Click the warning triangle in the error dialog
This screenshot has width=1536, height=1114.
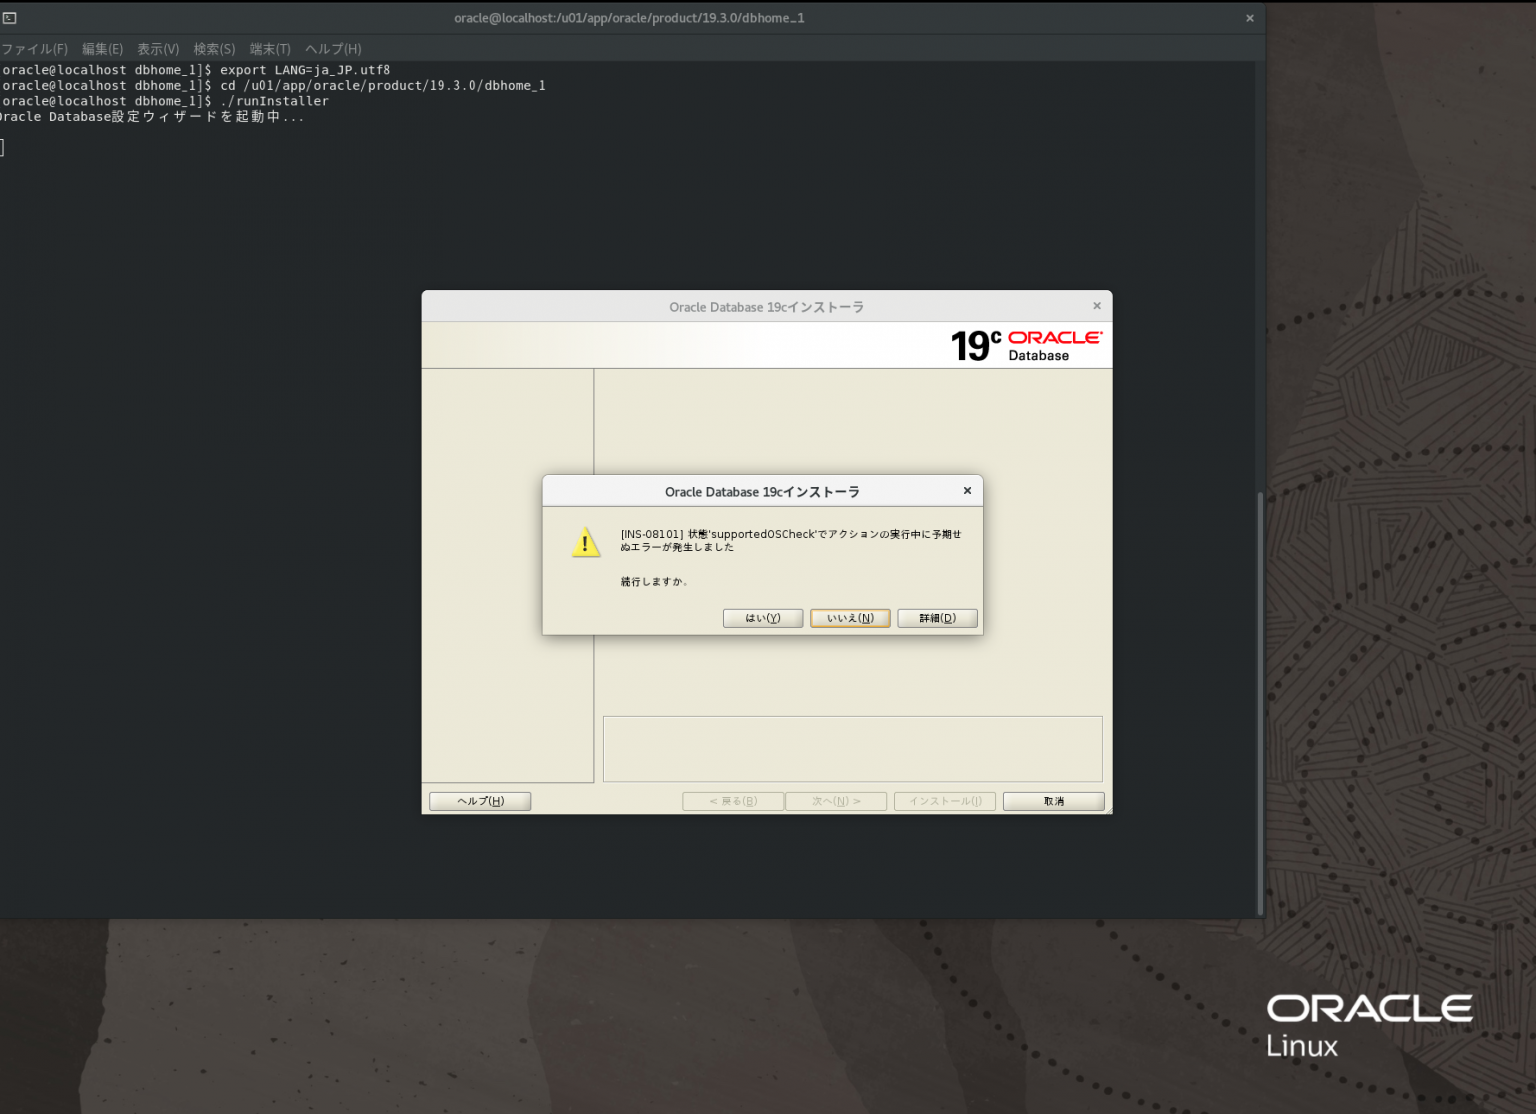click(x=585, y=543)
